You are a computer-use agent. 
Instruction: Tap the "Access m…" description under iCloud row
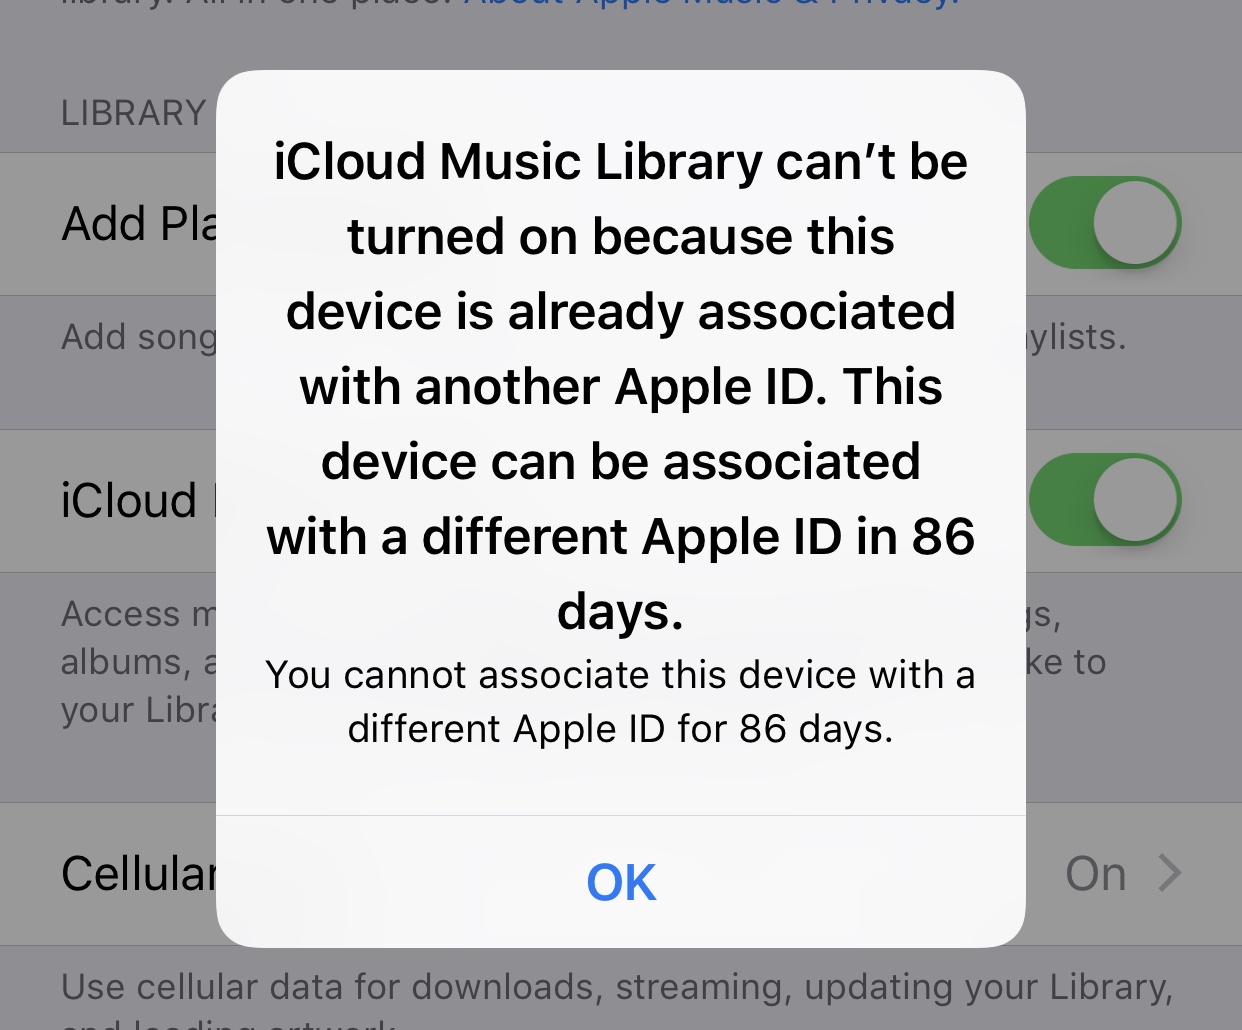[x=139, y=614]
